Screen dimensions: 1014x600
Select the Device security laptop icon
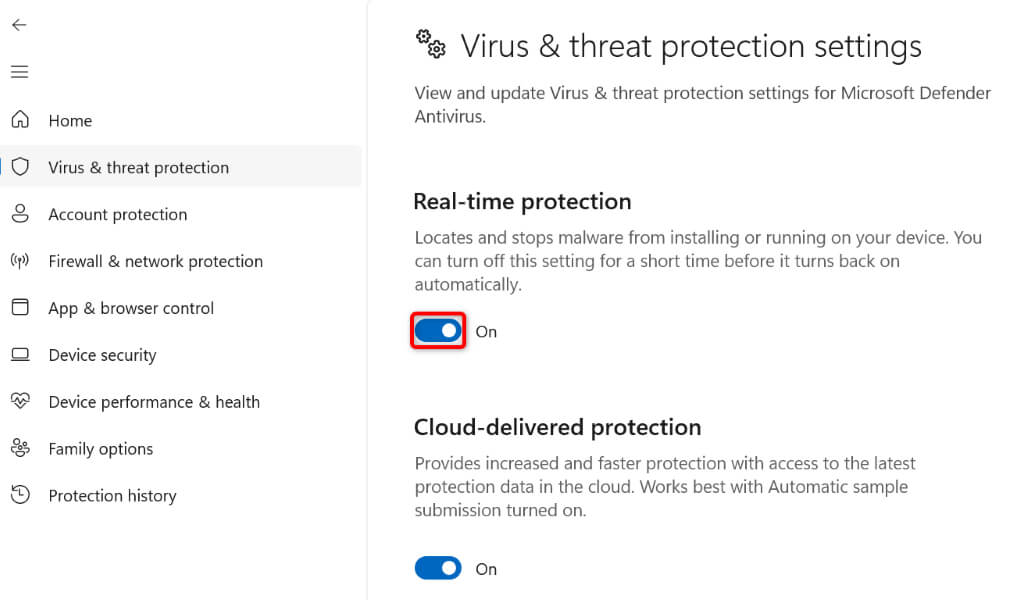[x=20, y=355]
